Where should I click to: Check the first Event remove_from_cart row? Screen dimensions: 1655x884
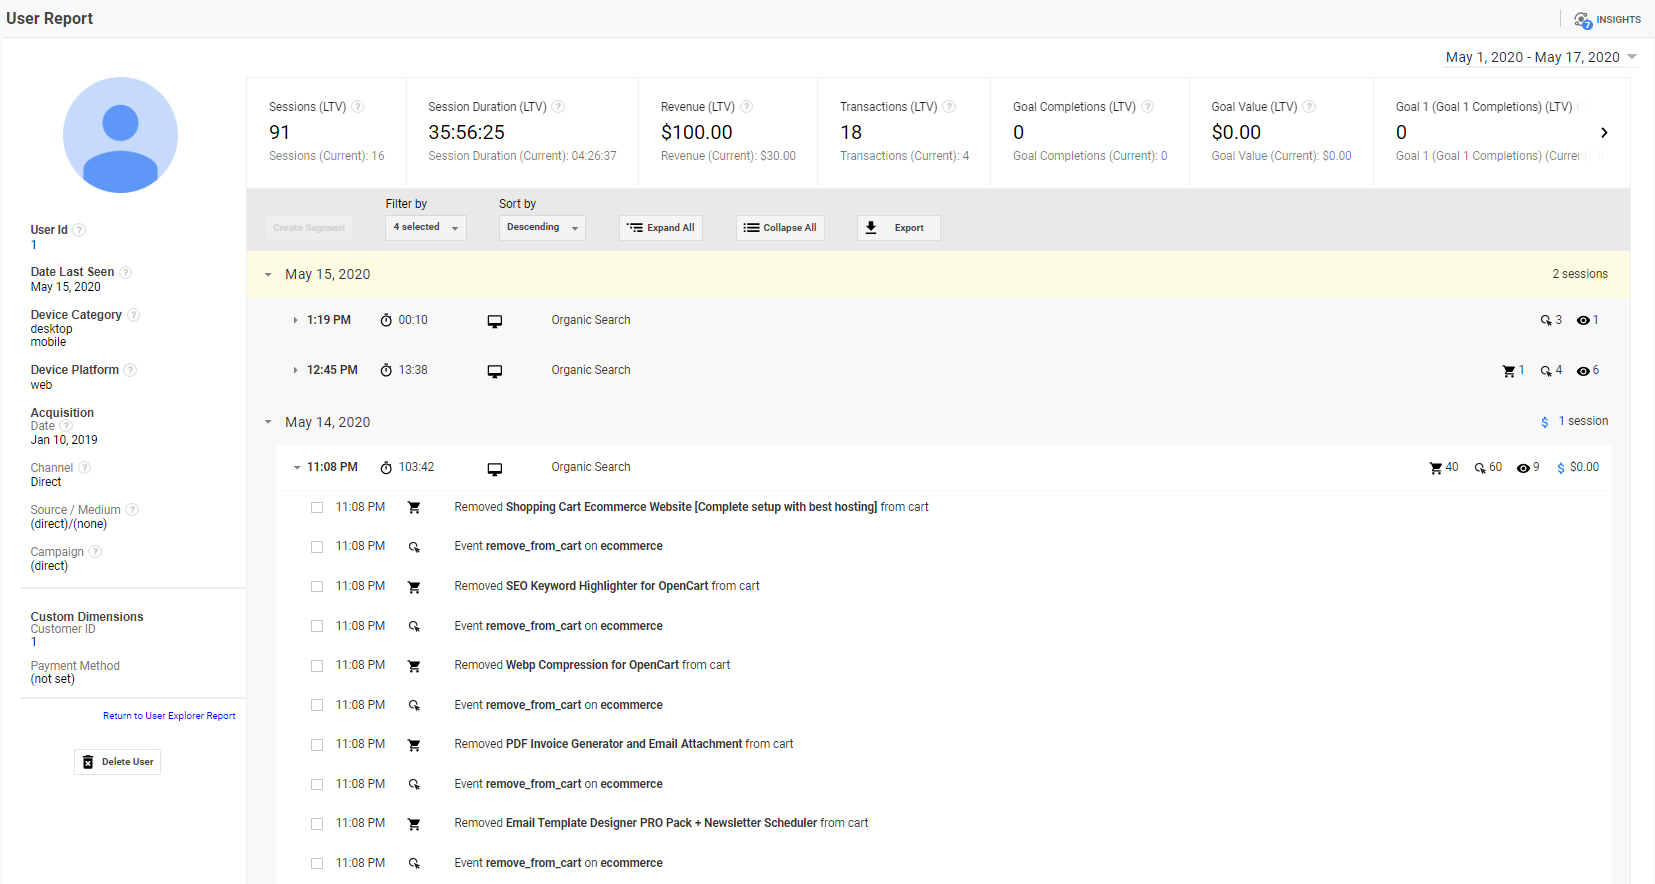[317, 547]
